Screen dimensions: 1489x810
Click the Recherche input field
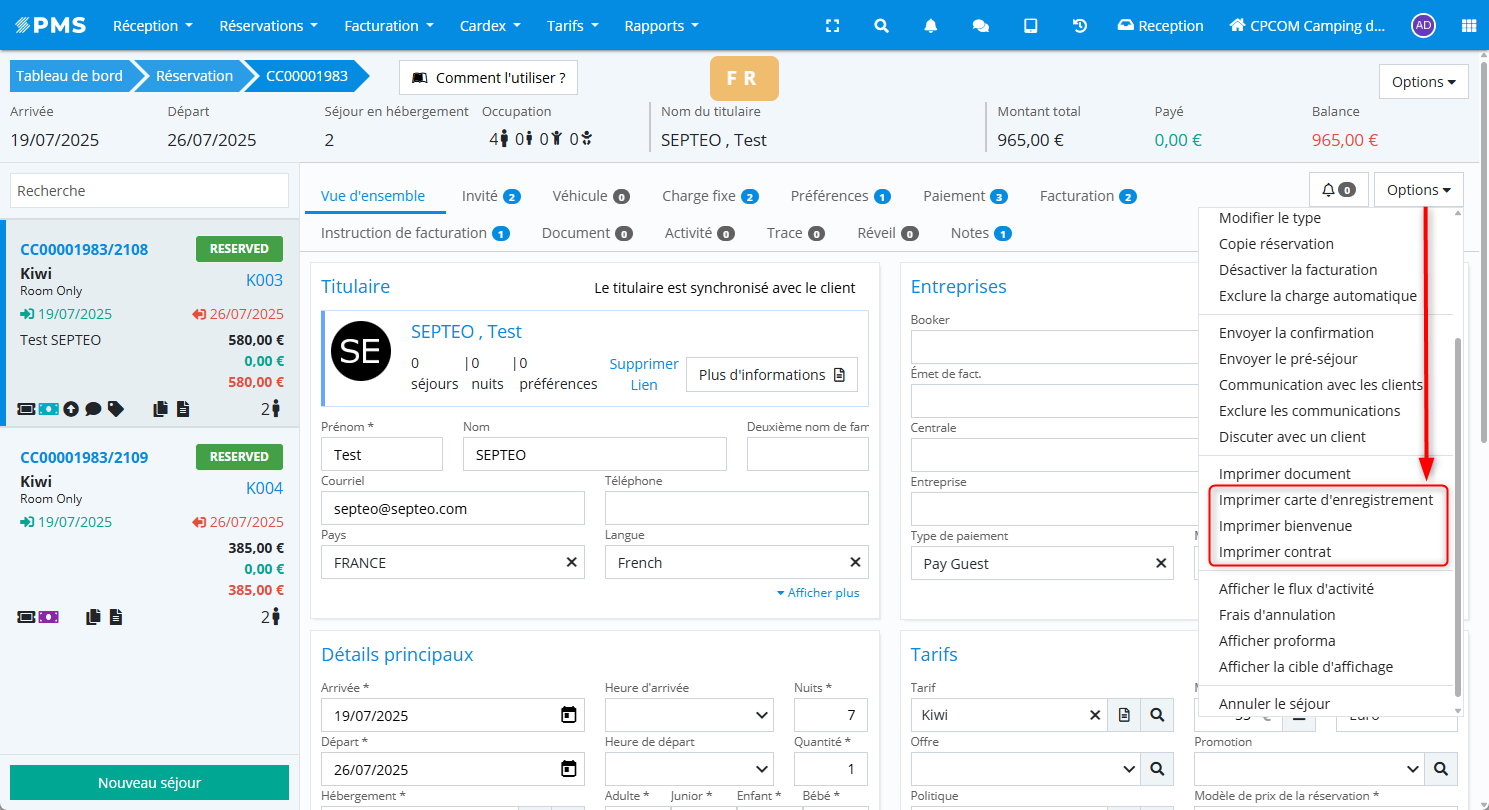coord(149,191)
